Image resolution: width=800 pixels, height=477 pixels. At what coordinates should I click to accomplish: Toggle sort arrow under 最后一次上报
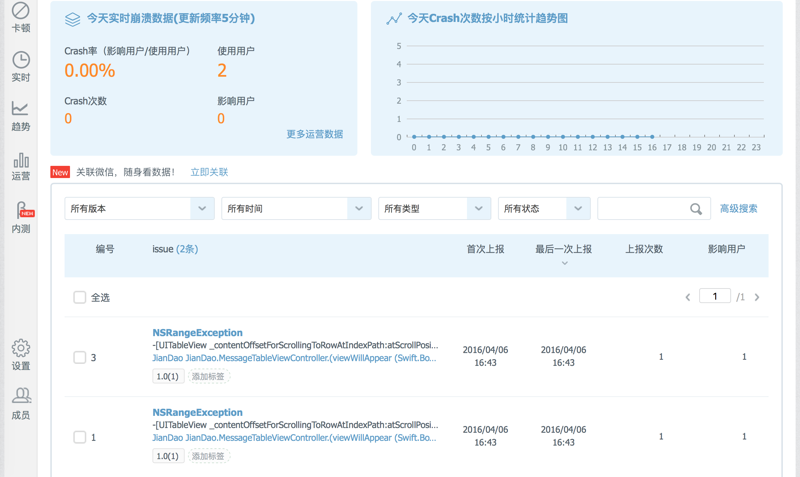pyautogui.click(x=564, y=263)
